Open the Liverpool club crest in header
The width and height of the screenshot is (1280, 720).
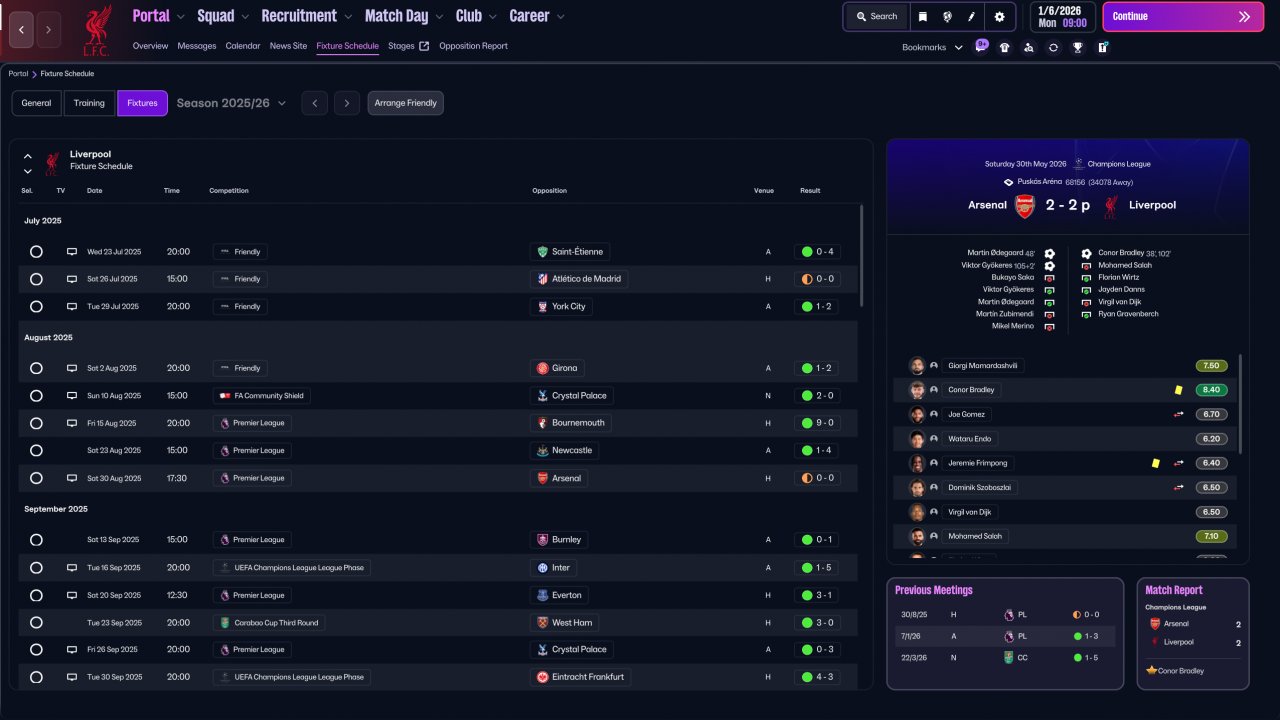click(97, 31)
